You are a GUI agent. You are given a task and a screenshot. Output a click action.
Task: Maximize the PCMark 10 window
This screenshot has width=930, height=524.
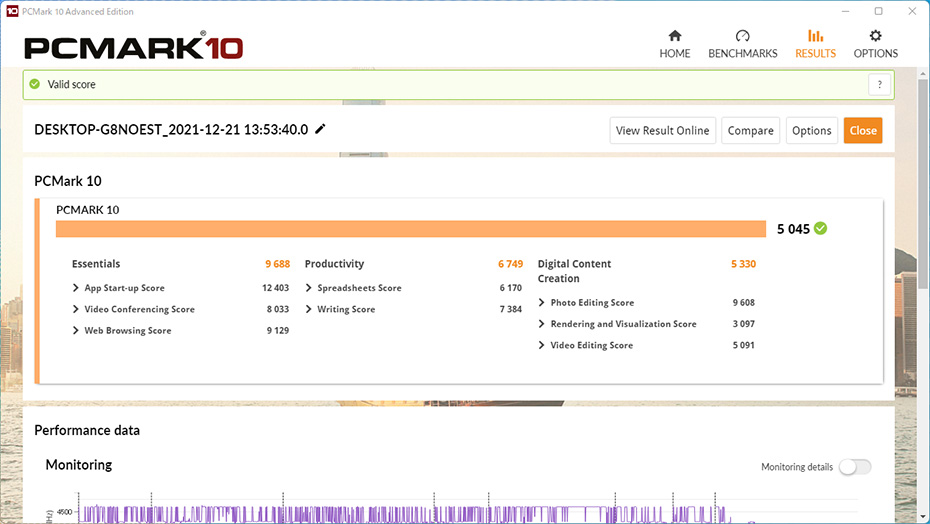click(x=878, y=11)
